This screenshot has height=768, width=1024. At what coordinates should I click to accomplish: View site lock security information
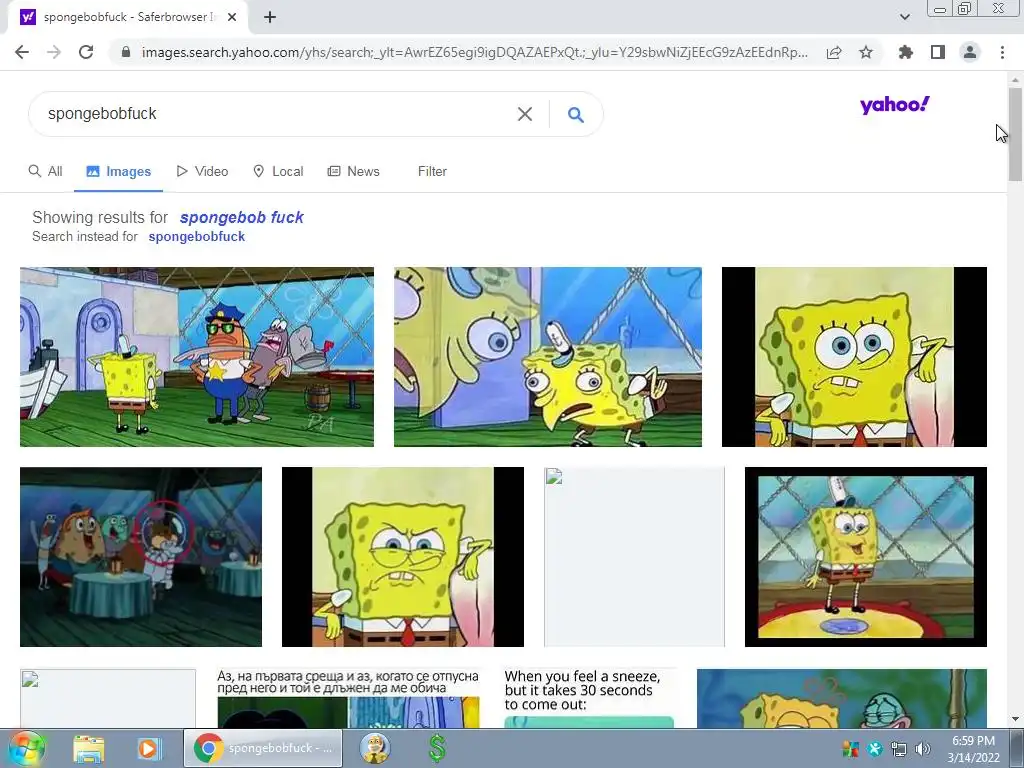click(126, 52)
